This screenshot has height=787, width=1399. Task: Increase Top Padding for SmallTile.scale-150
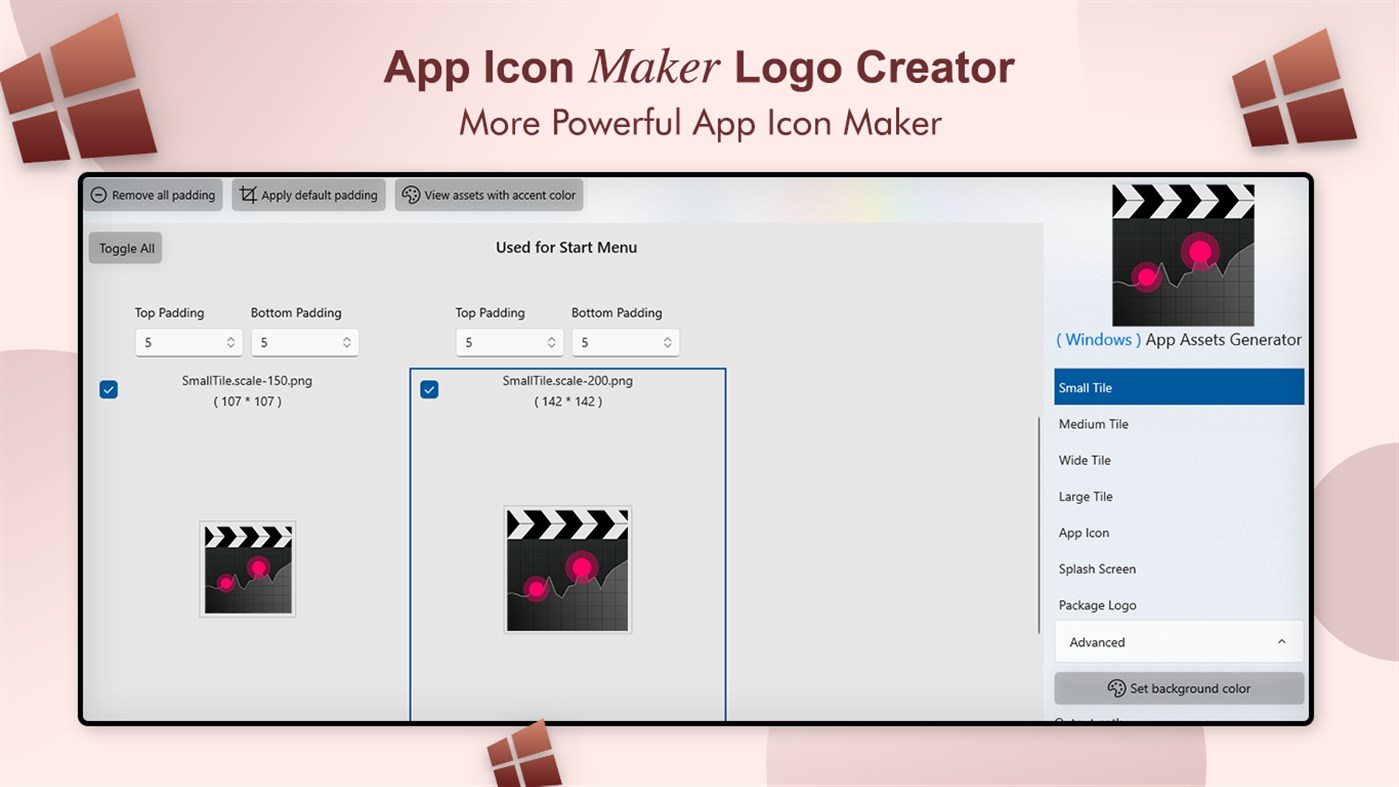coord(233,338)
